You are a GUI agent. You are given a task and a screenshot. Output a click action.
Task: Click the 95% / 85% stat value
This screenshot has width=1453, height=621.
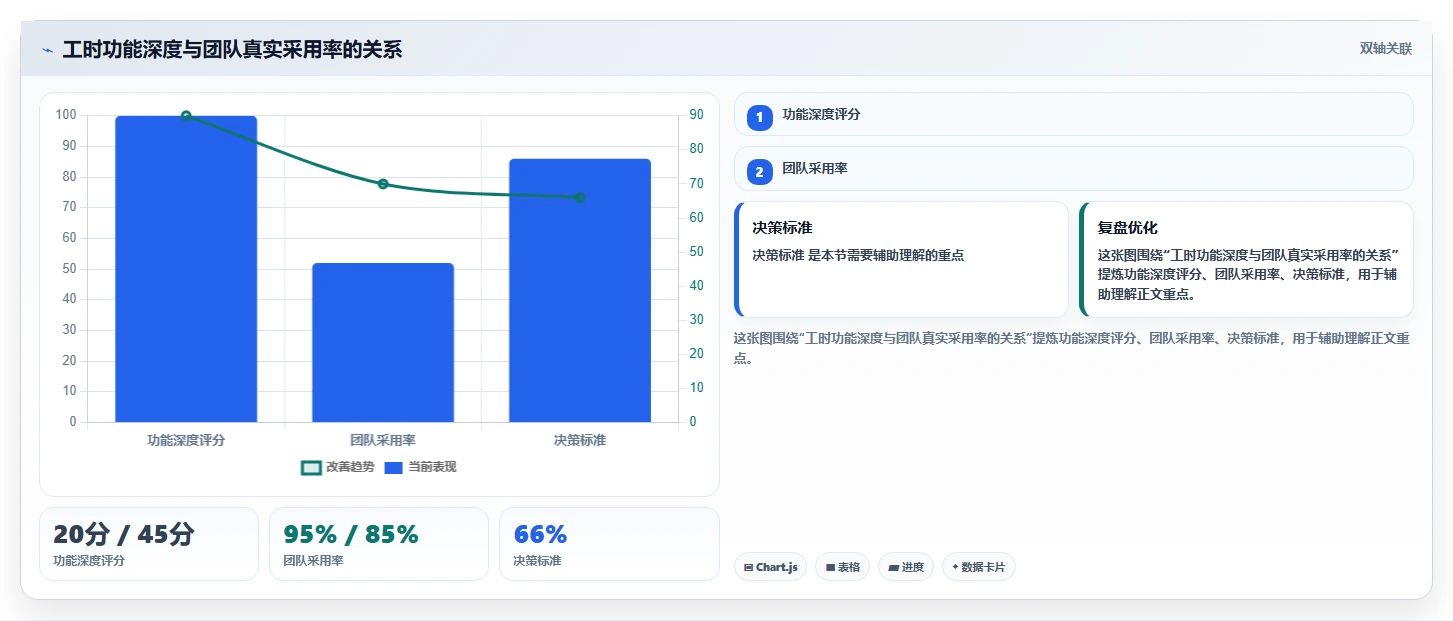[351, 534]
